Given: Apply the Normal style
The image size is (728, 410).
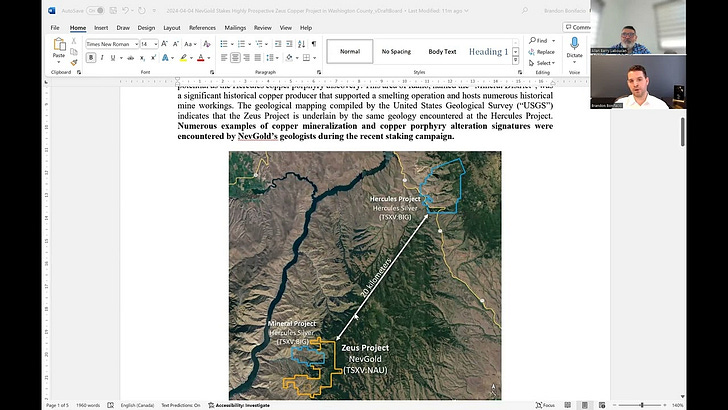Looking at the screenshot, I should point(350,52).
